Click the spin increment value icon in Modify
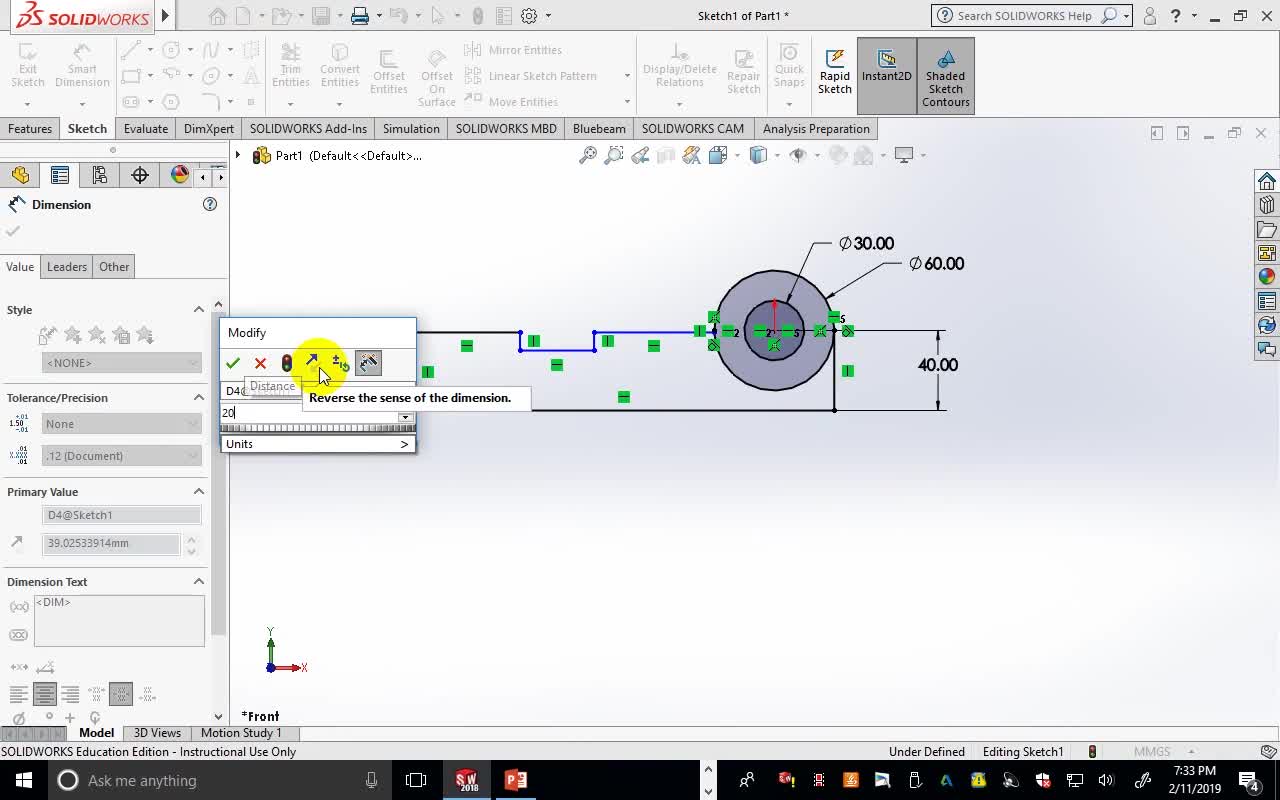This screenshot has height=800, width=1280. [x=340, y=363]
